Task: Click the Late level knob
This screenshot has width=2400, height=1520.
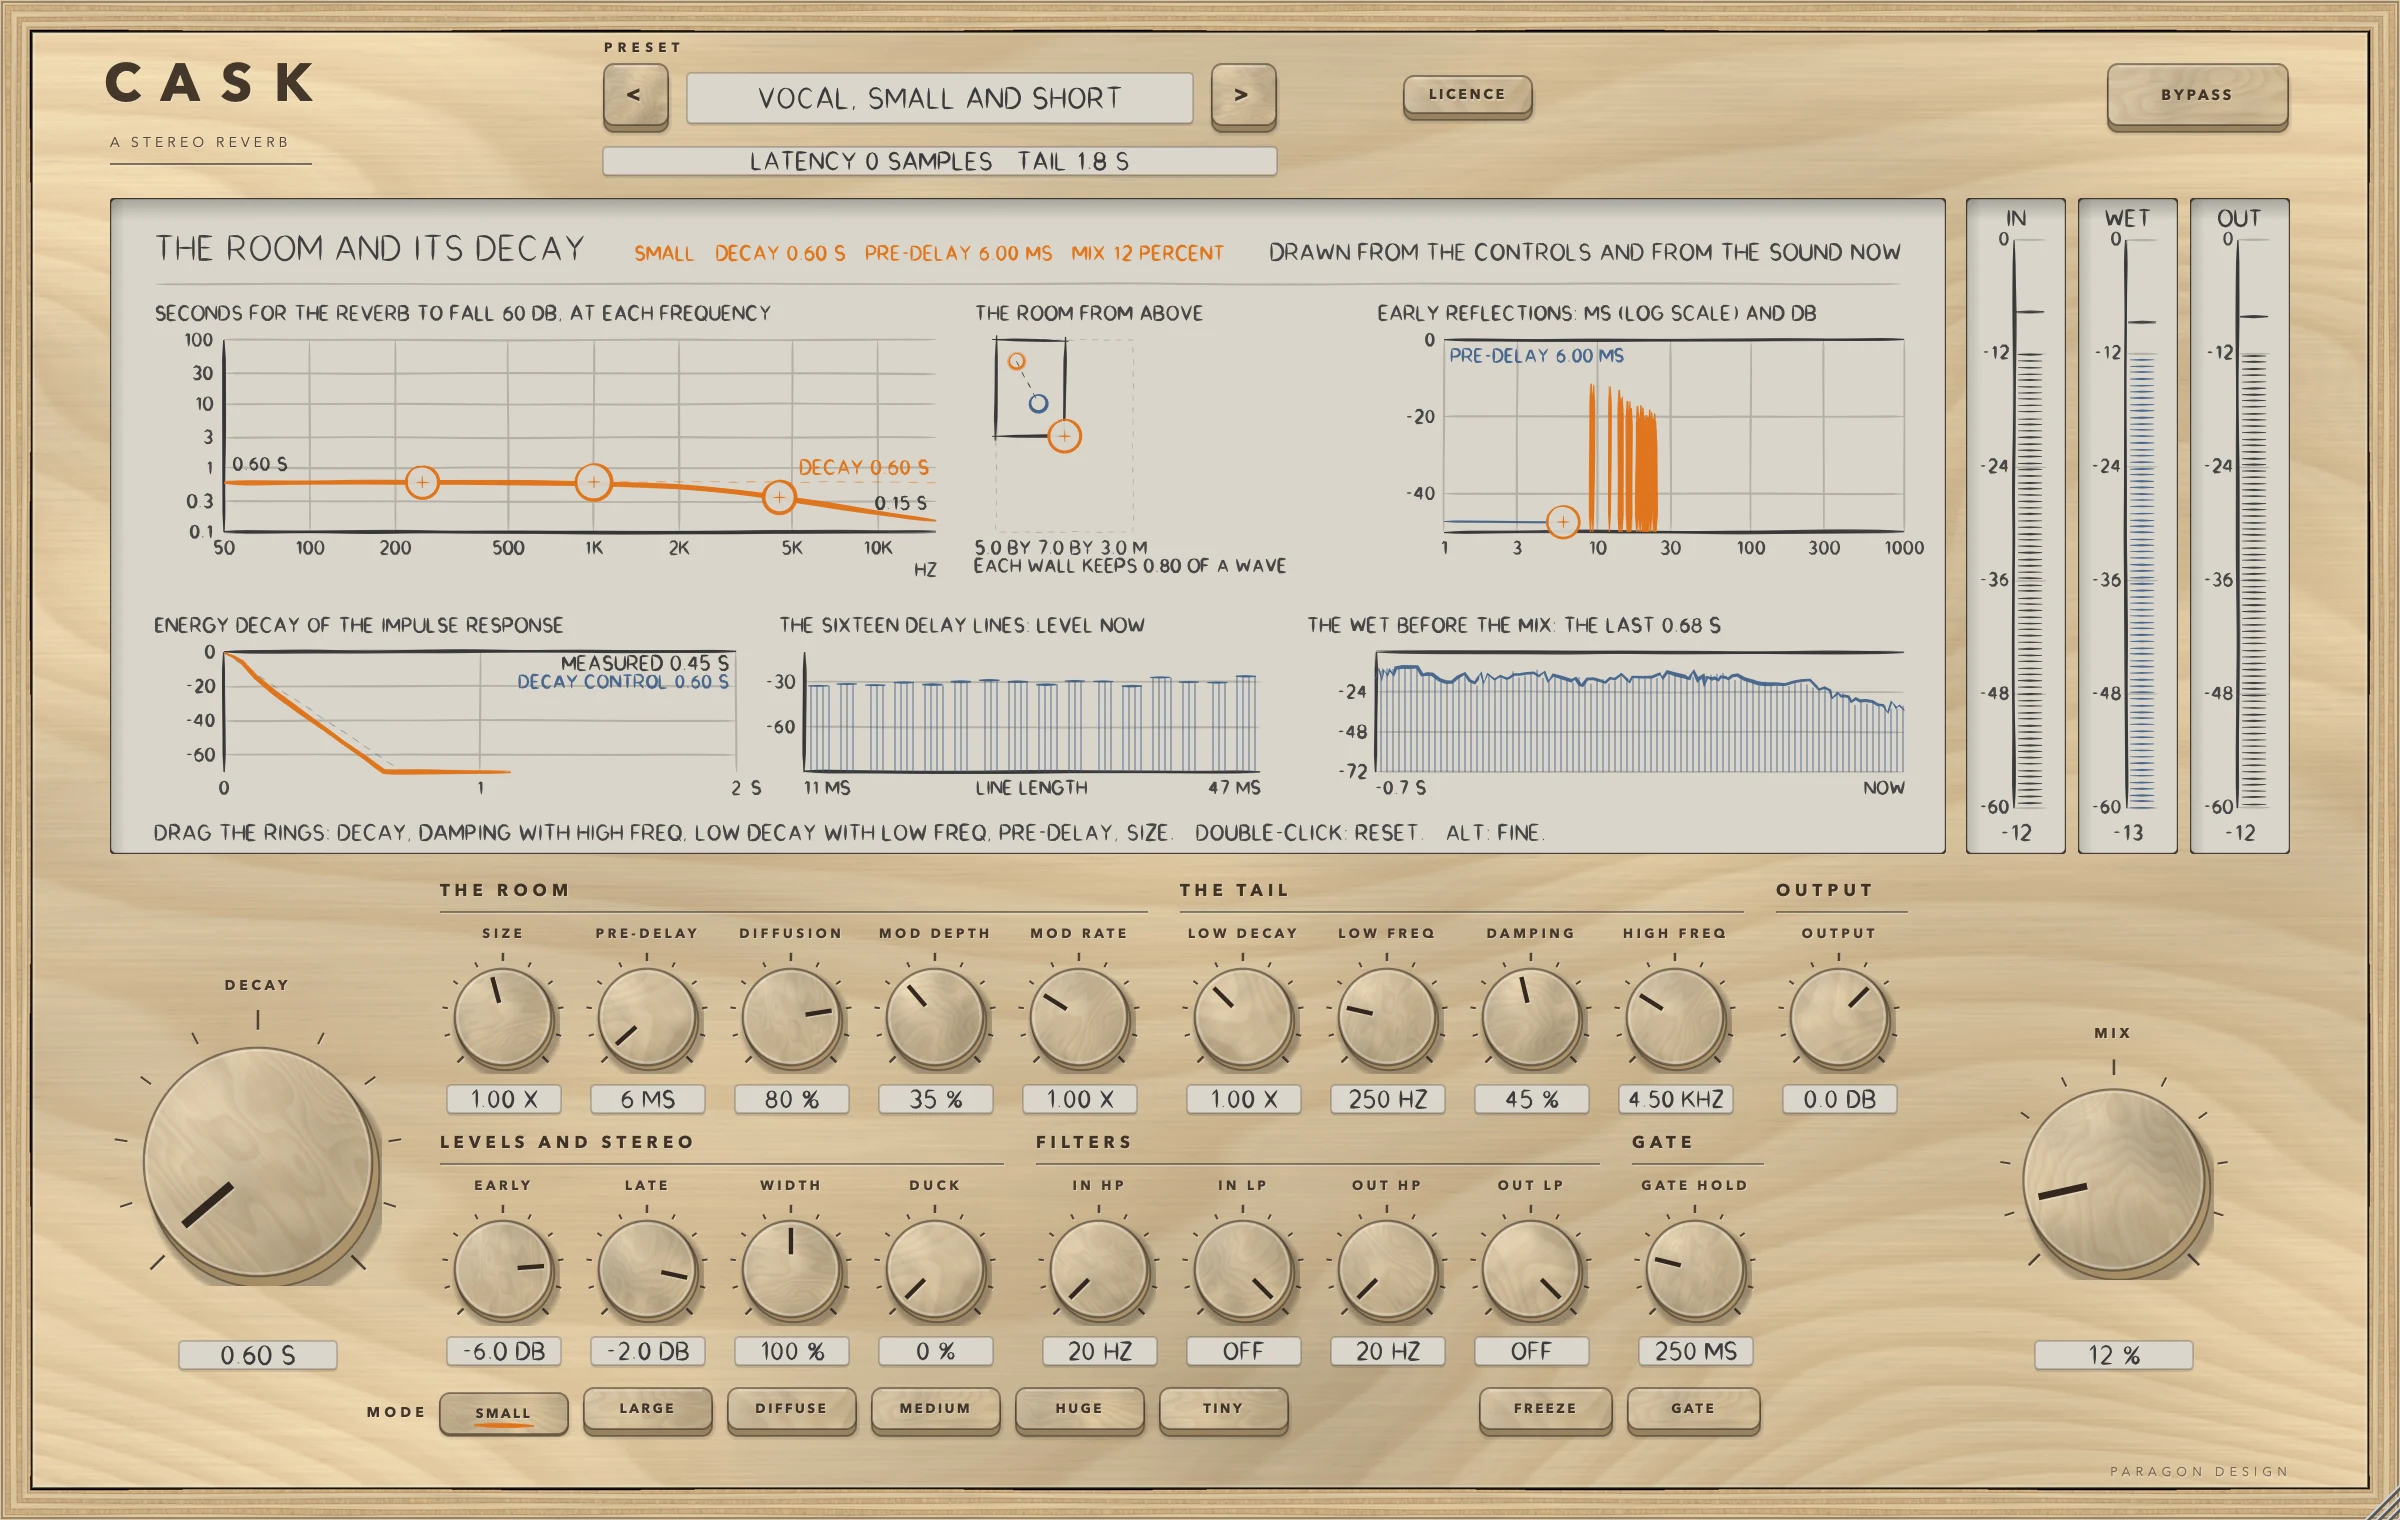Action: click(x=647, y=1270)
